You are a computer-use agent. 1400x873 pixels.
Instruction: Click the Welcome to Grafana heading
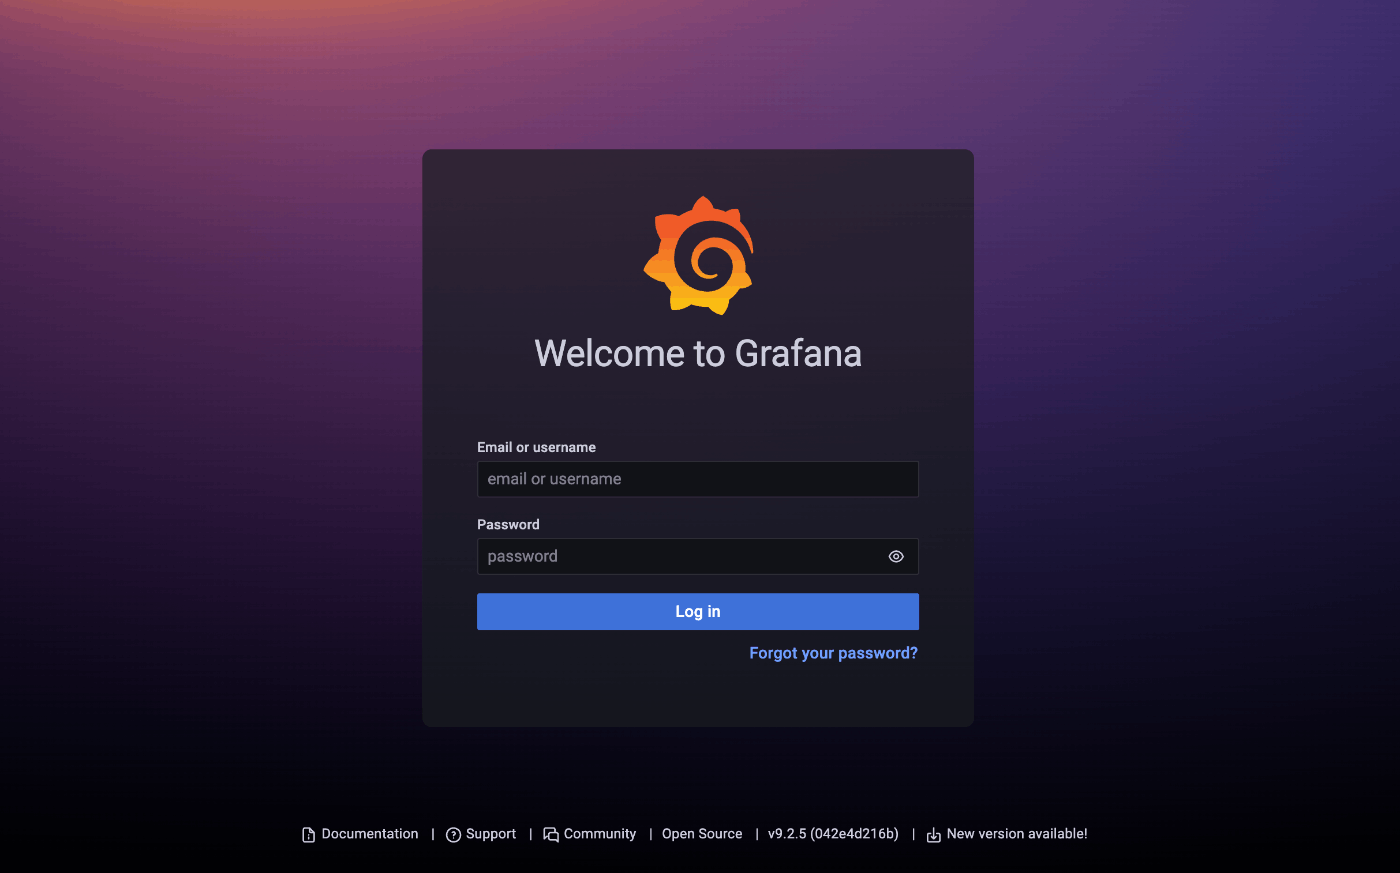(698, 353)
